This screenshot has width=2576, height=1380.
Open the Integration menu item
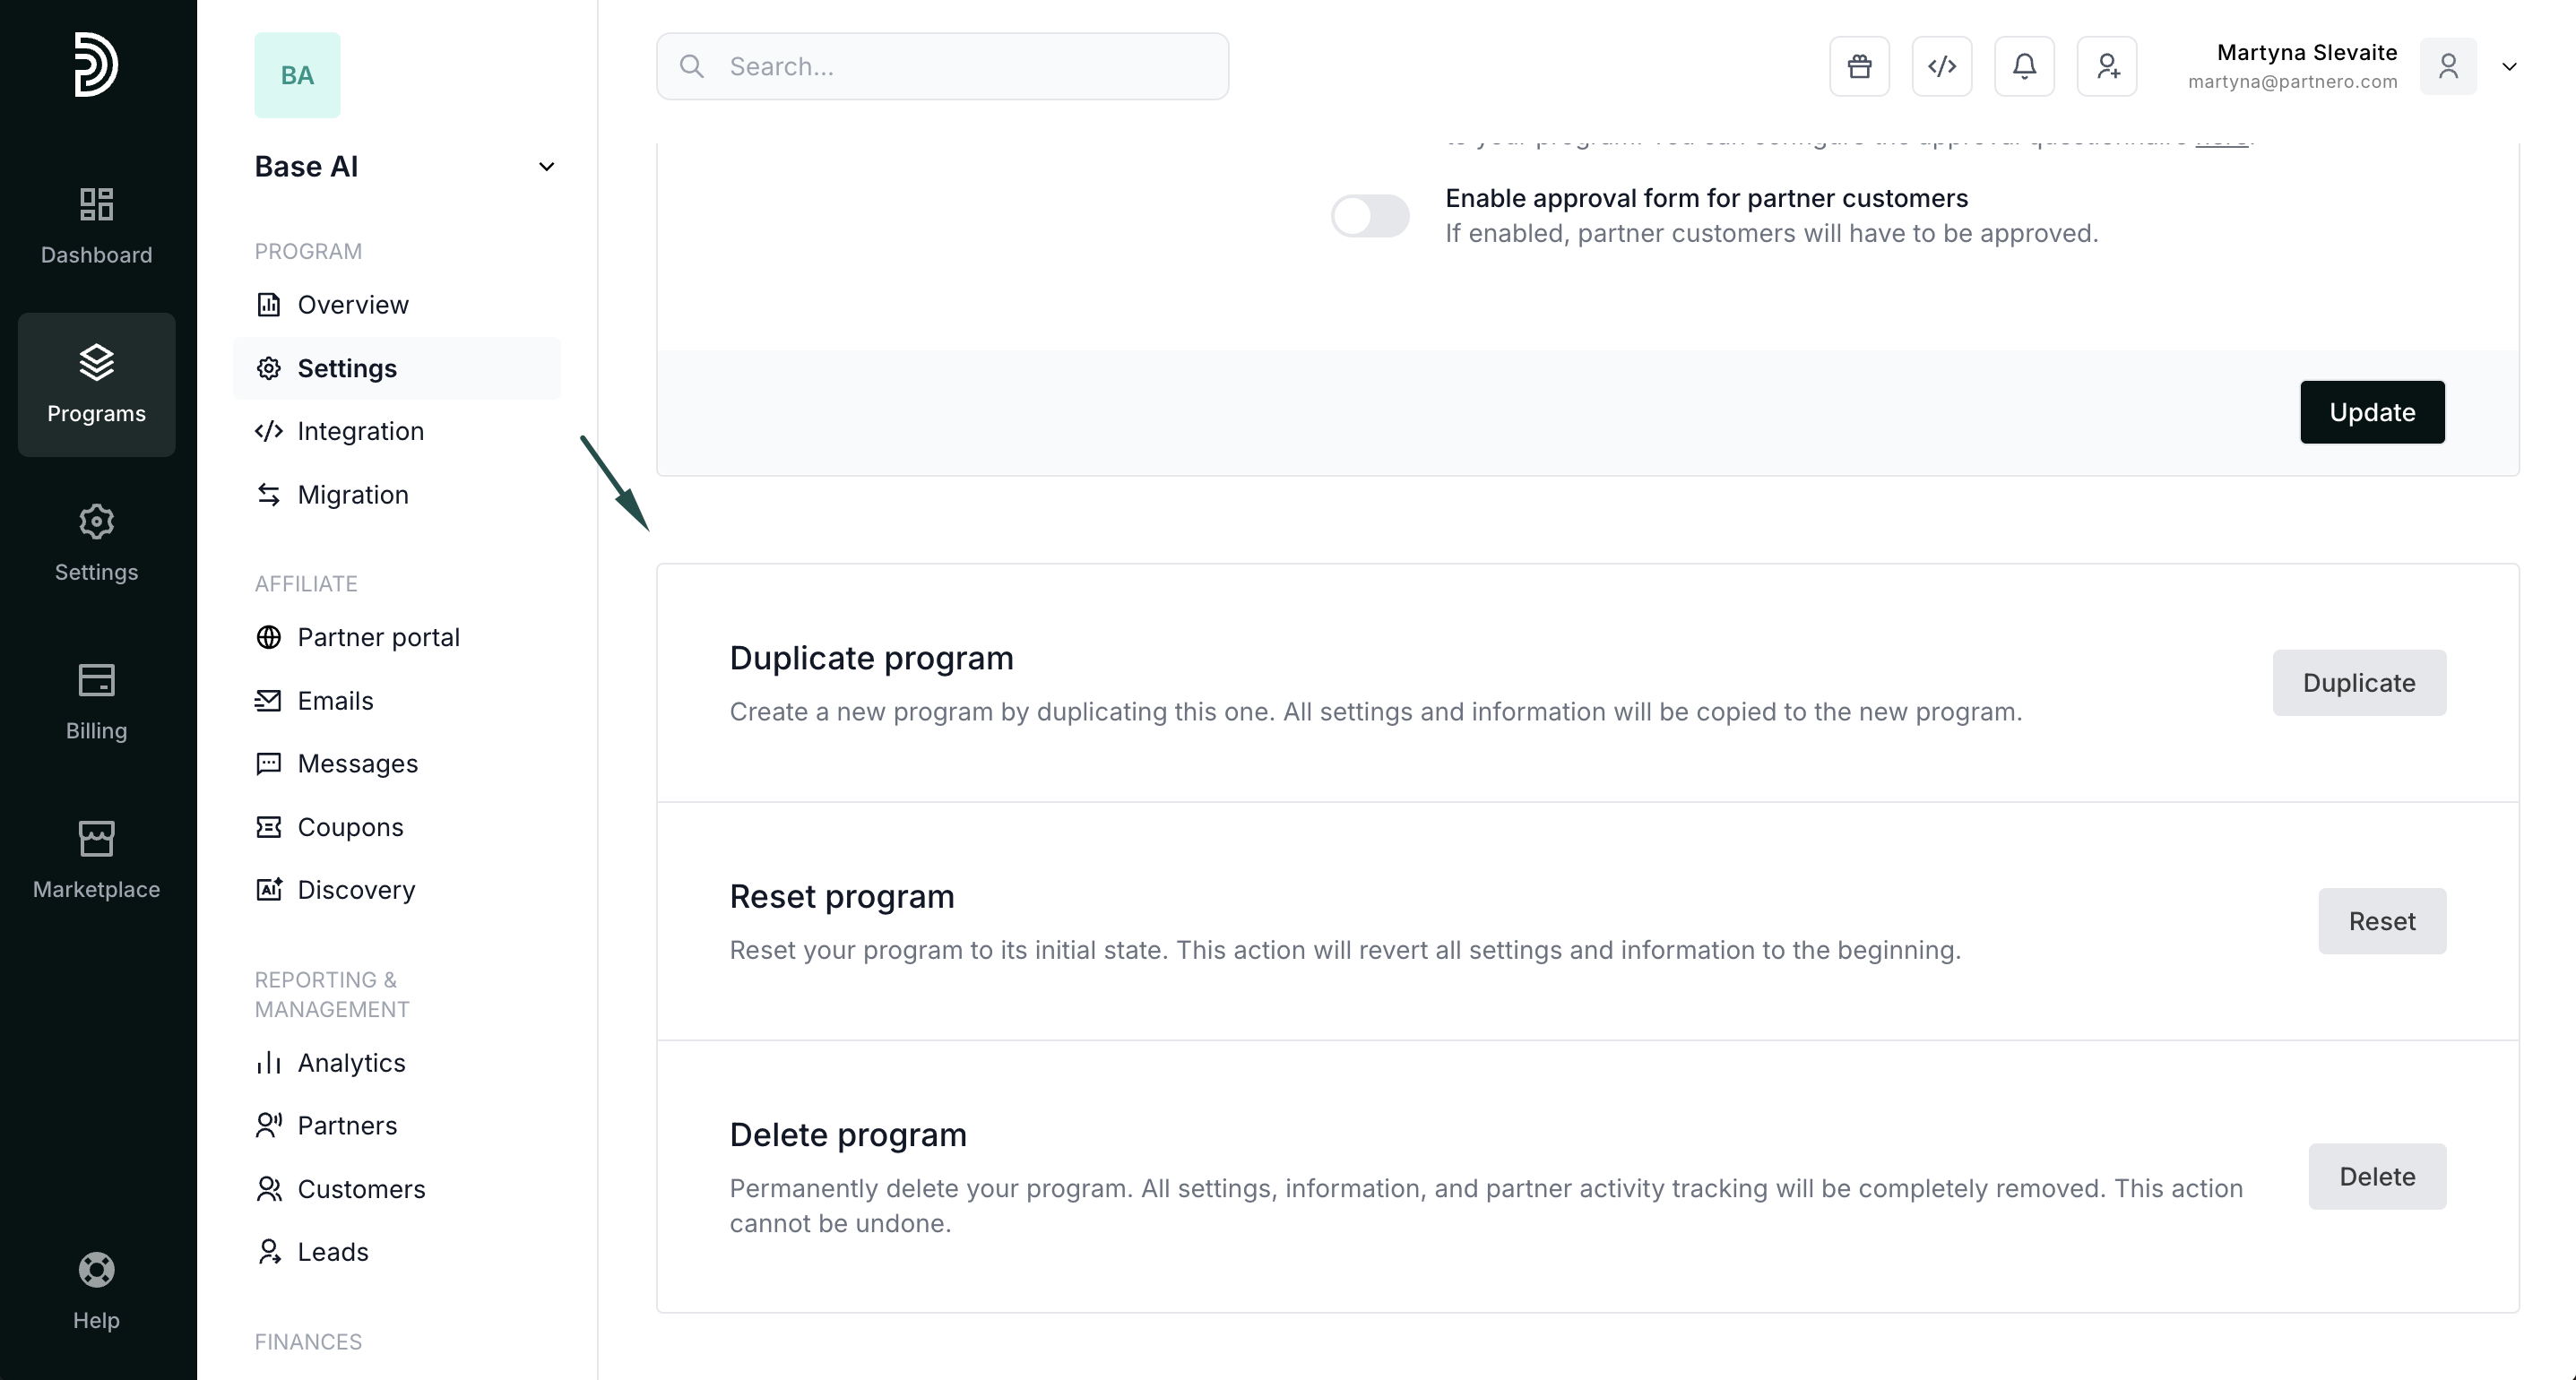pos(360,431)
